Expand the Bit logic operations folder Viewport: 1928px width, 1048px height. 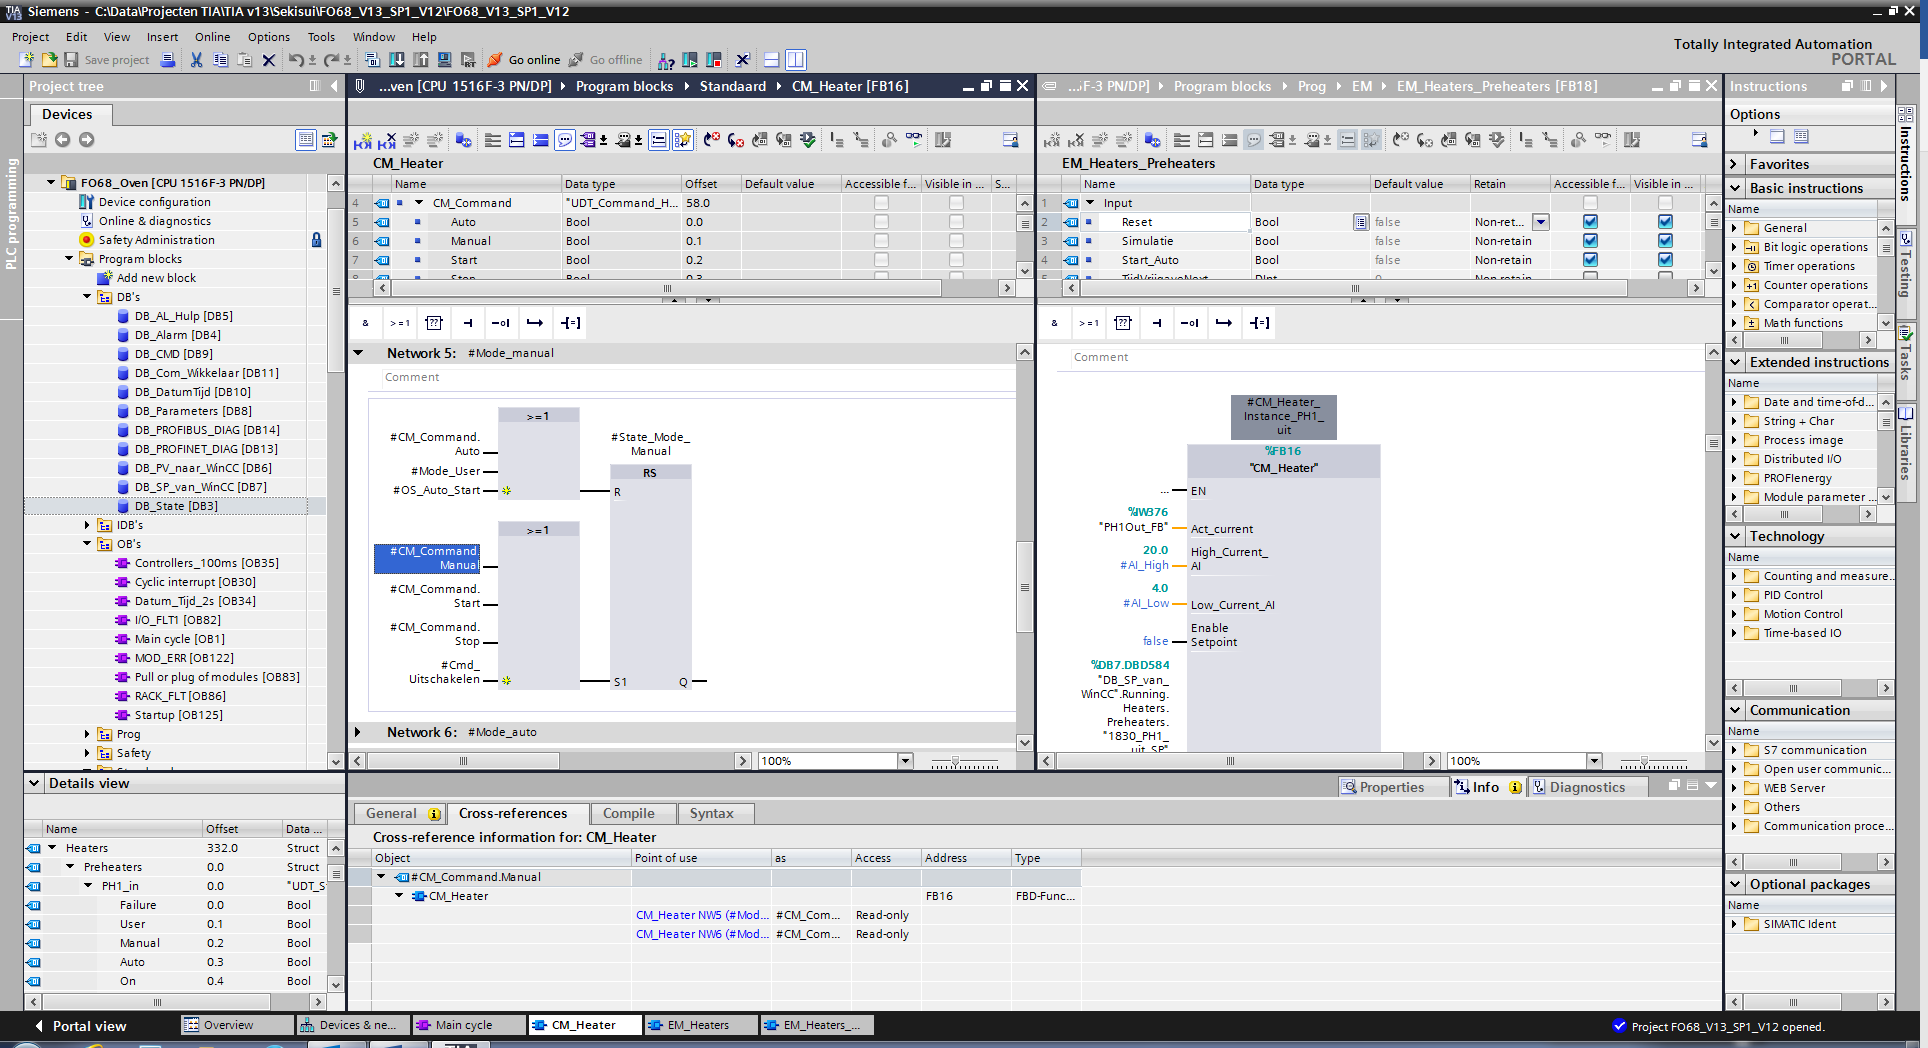point(1735,247)
